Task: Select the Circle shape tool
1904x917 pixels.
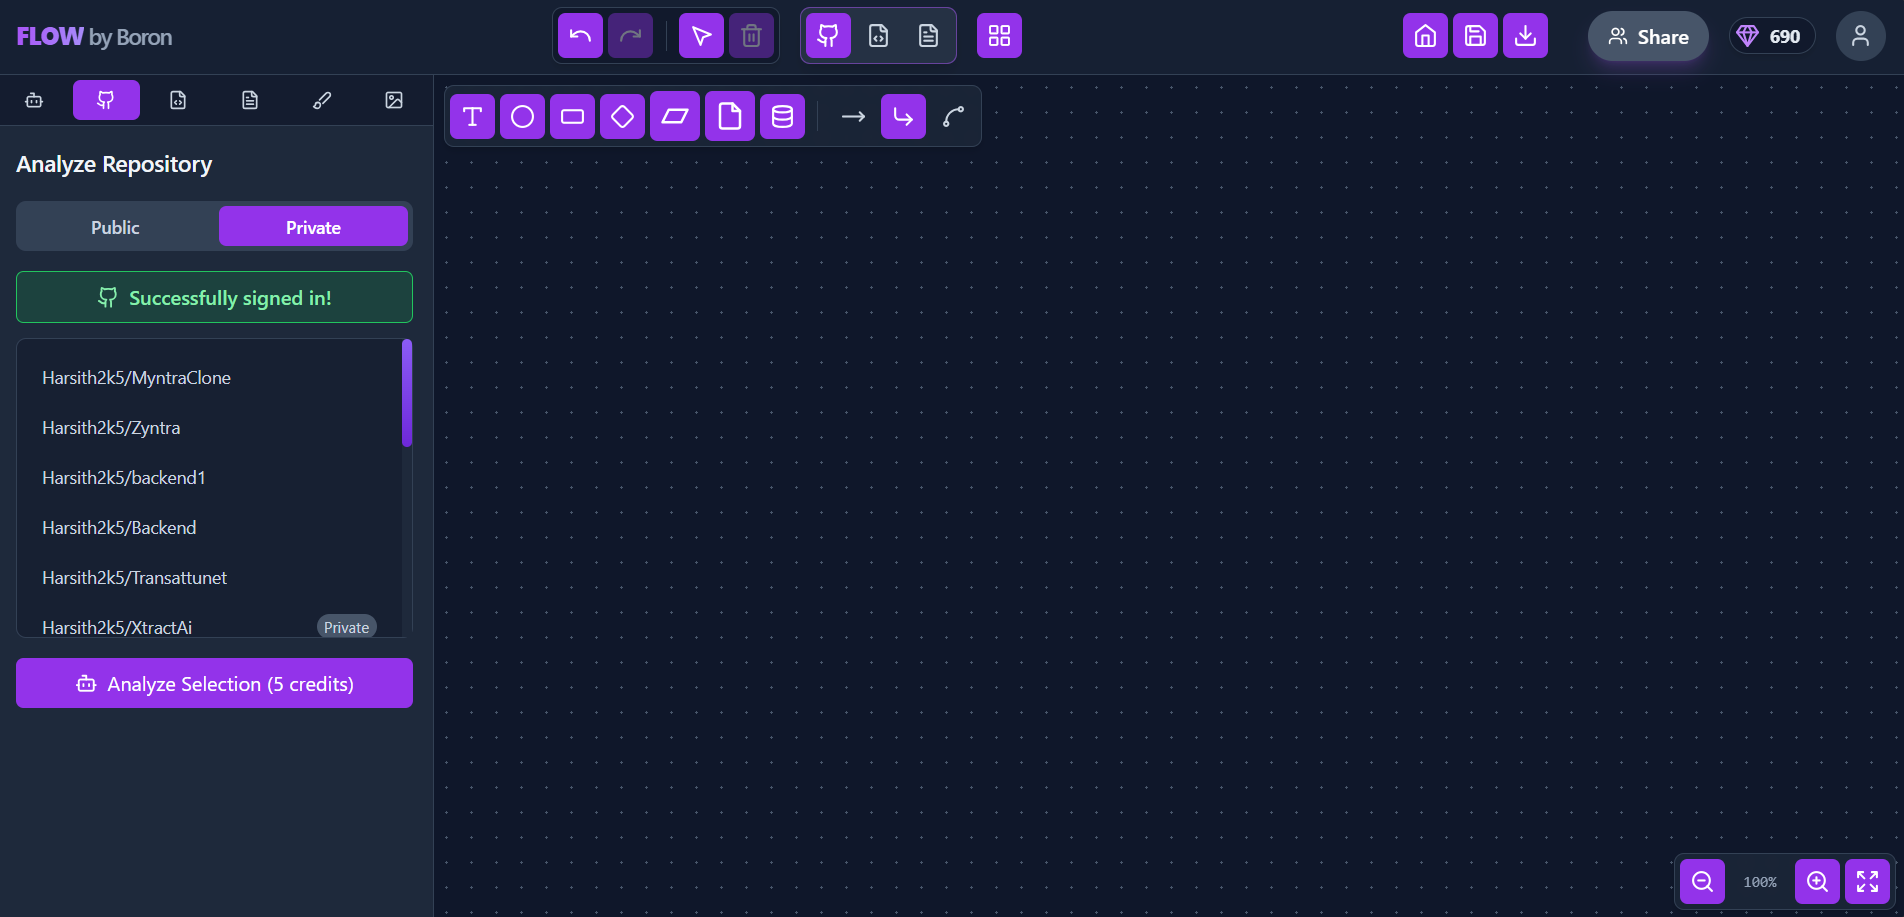Action: (522, 116)
